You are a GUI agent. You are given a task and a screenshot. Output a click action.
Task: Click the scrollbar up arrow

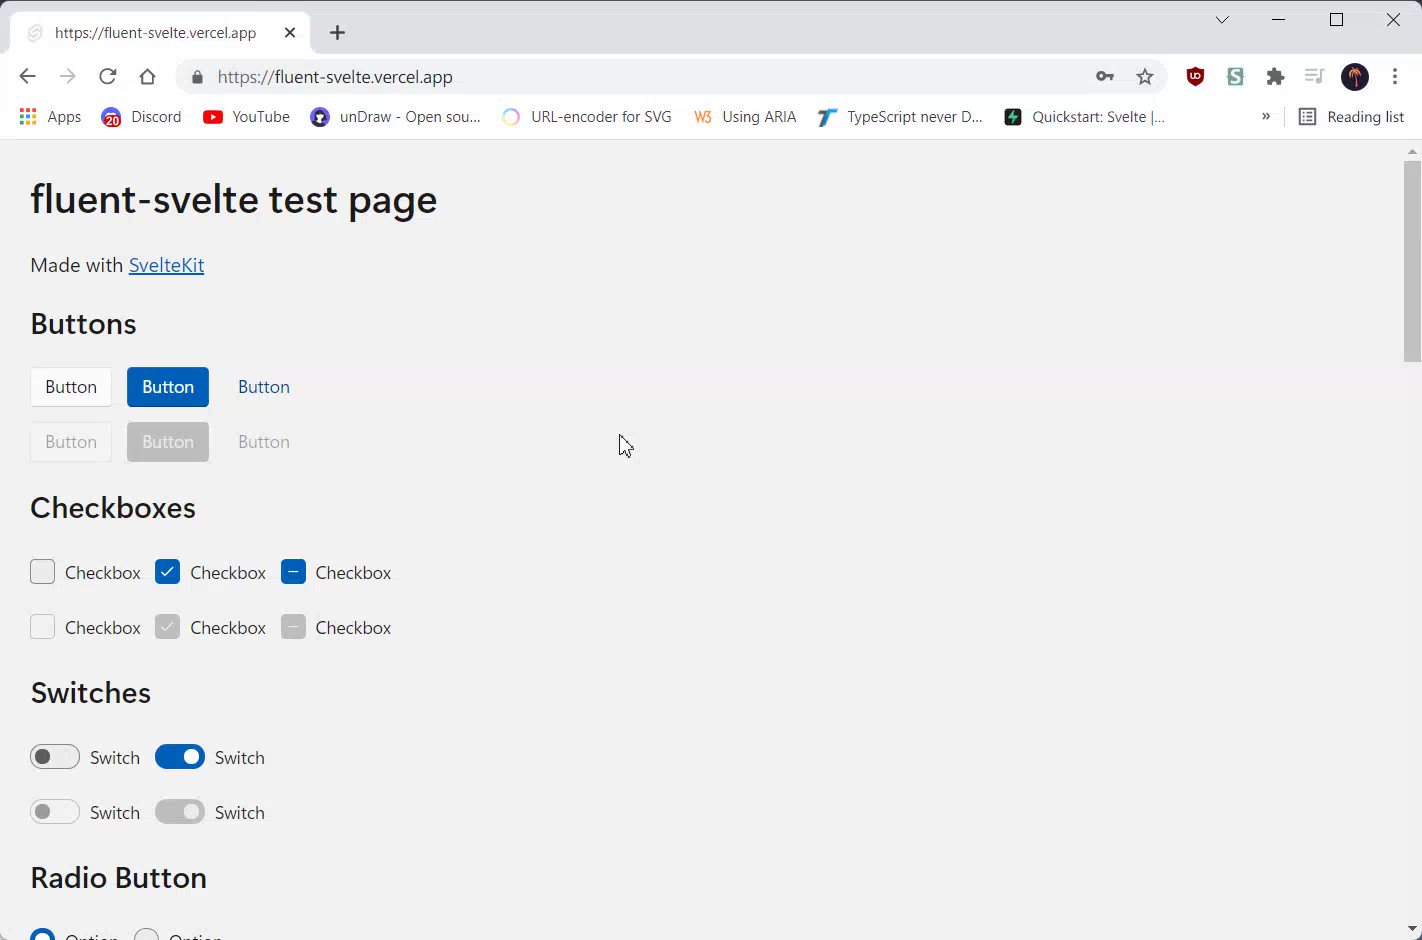point(1412,151)
